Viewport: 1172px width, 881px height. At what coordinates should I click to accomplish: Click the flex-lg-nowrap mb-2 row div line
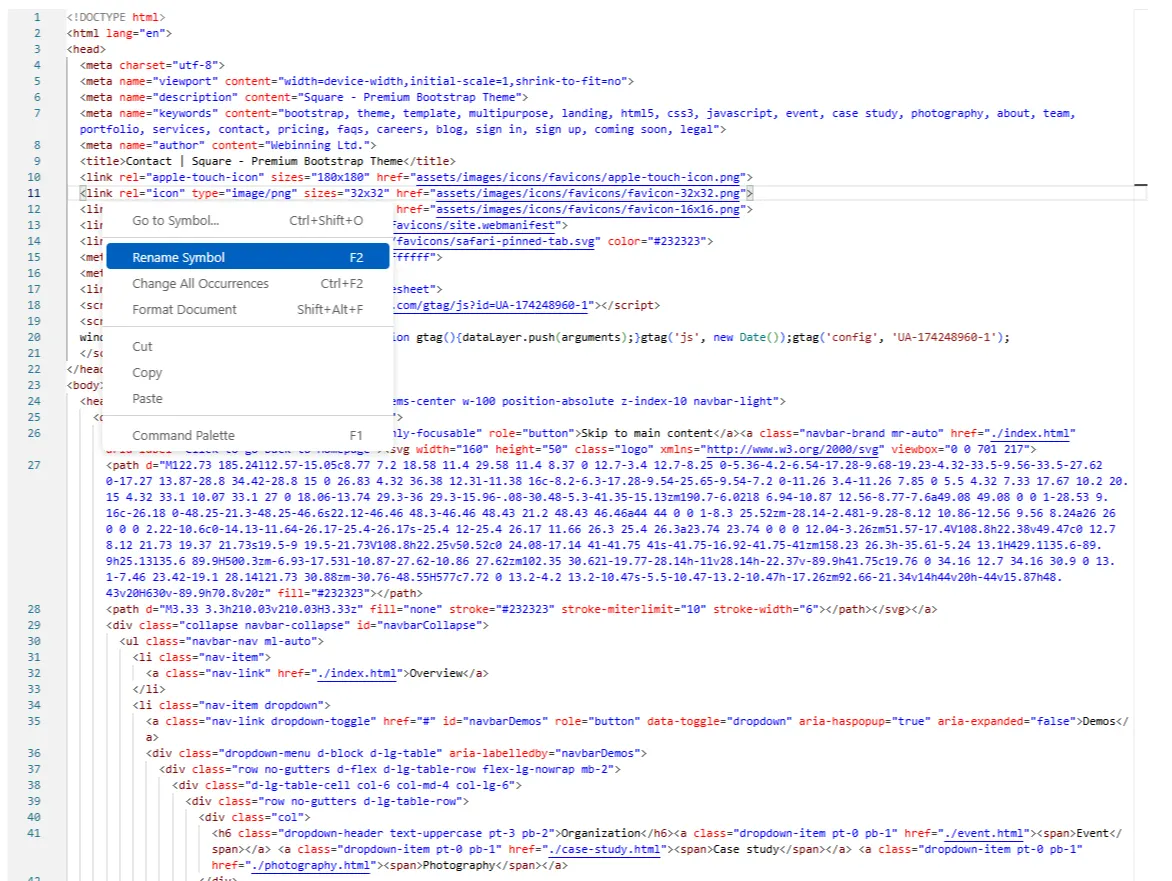click(389, 769)
